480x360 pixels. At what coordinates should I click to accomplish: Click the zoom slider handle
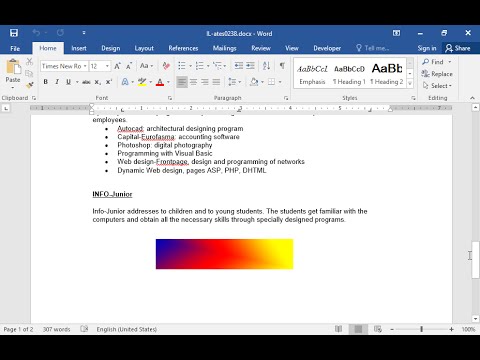coord(421,329)
